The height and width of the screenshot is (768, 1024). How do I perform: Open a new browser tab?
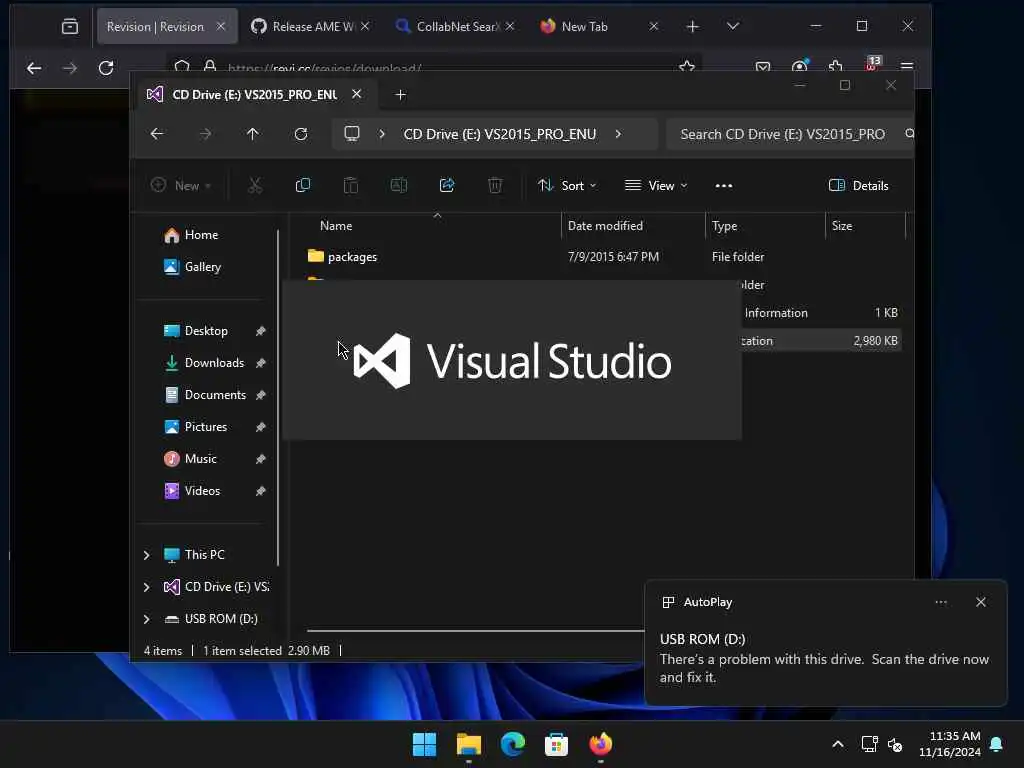(x=693, y=27)
